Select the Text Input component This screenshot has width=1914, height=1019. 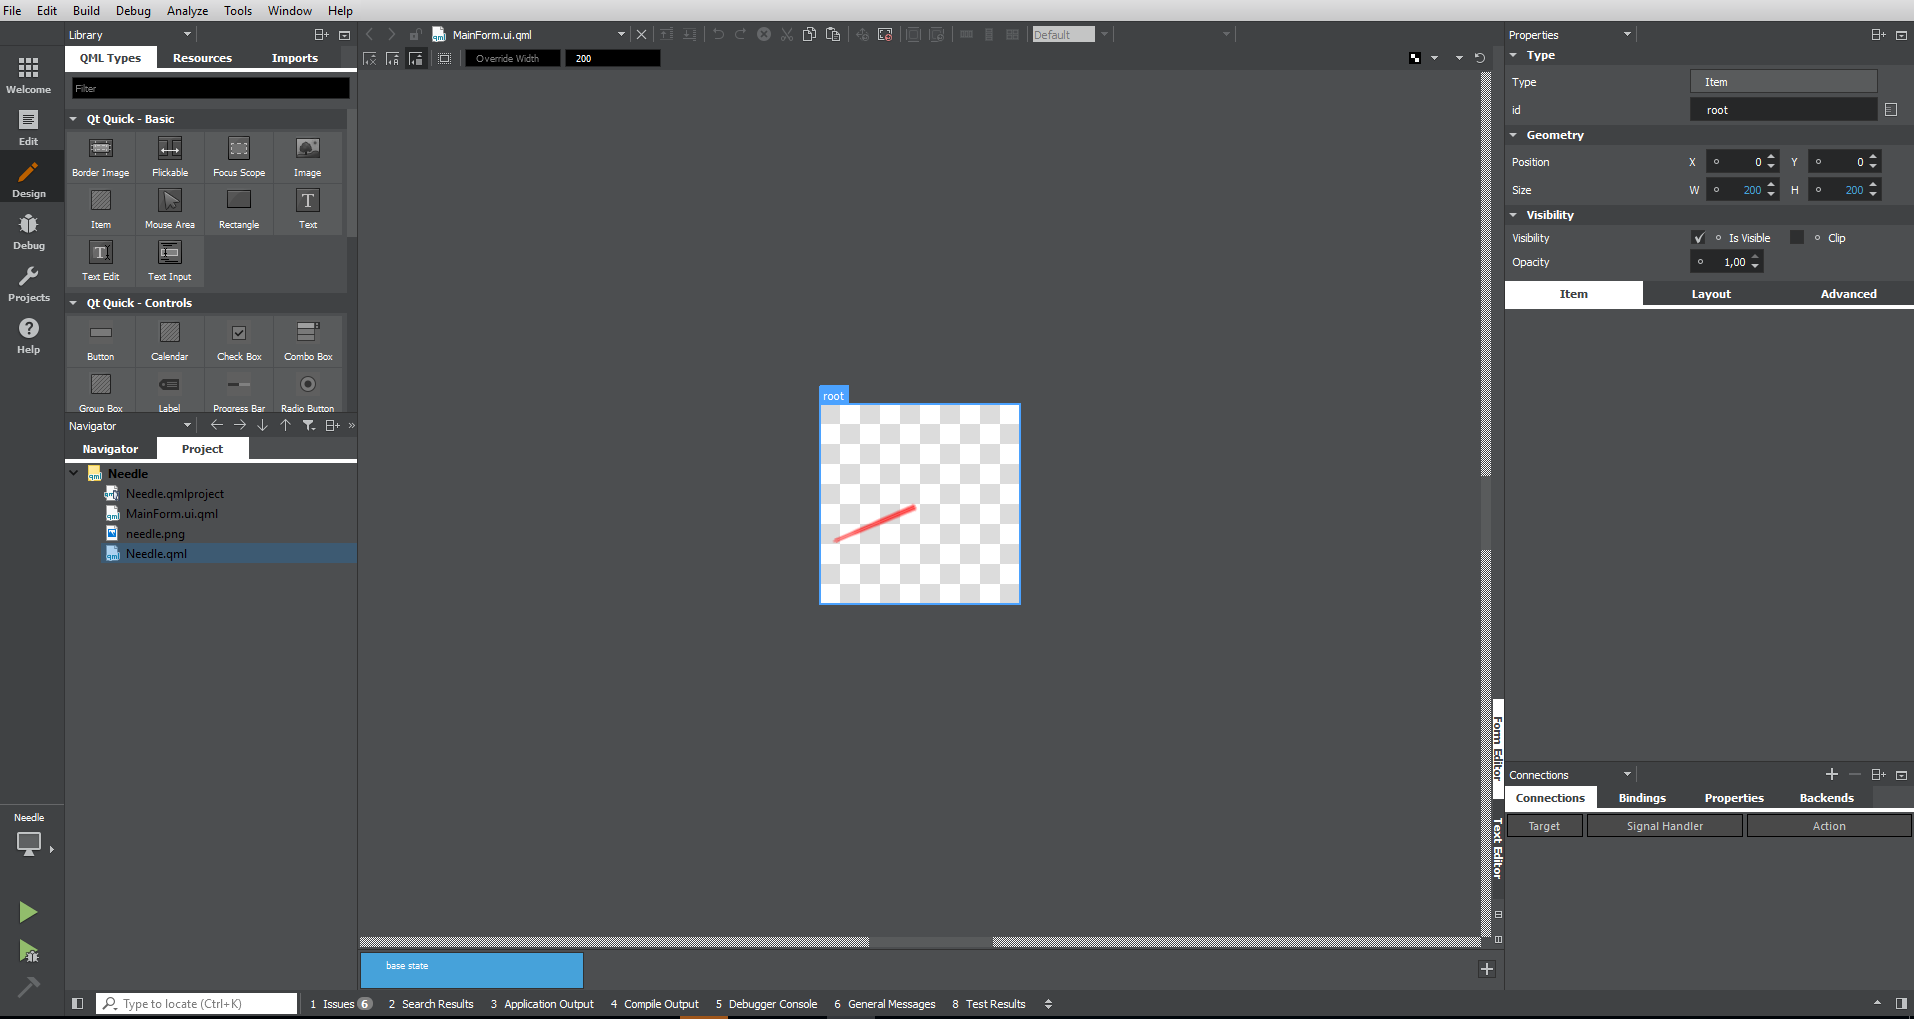click(170, 260)
